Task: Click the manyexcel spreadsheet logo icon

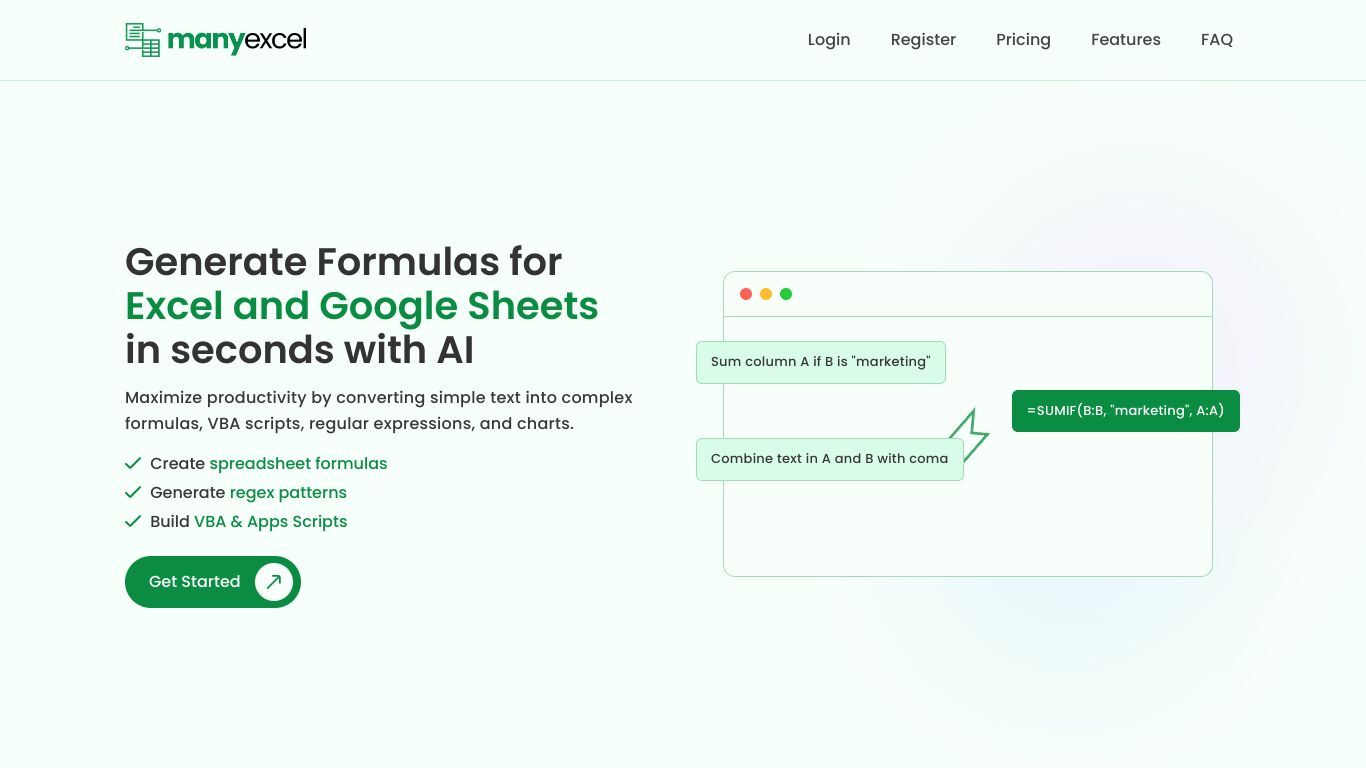Action: [143, 40]
